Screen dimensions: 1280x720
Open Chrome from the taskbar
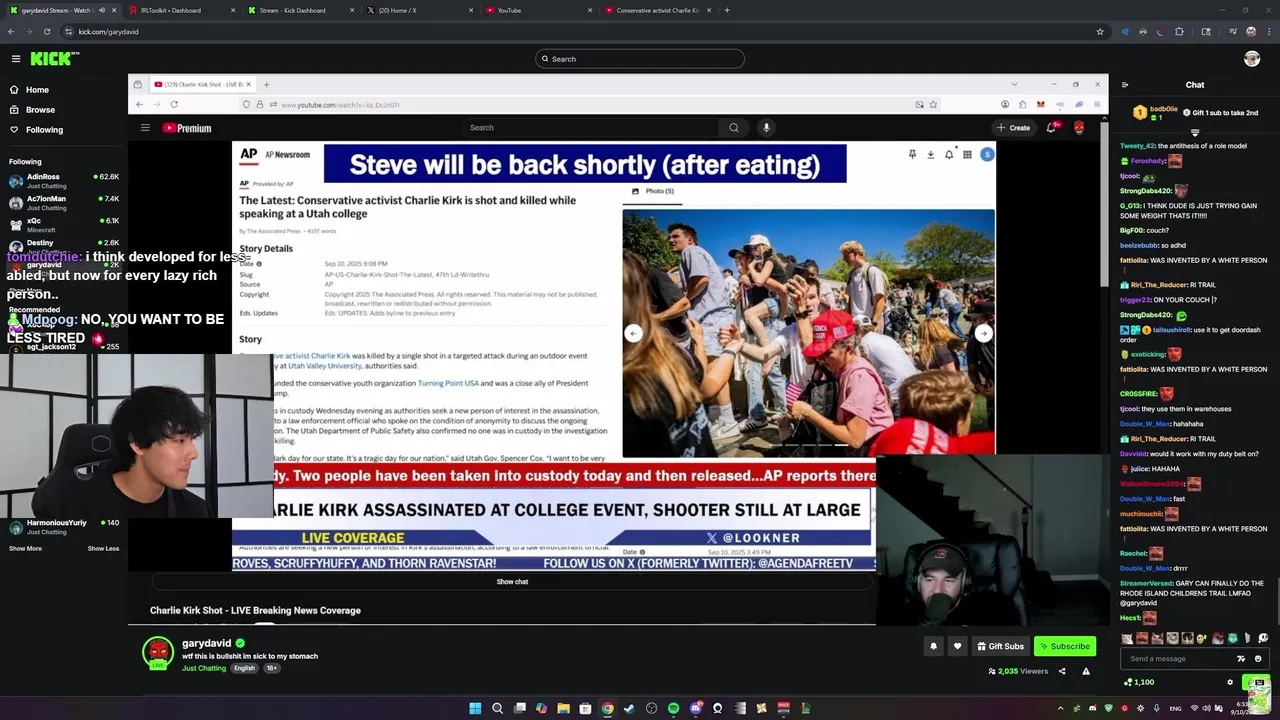[x=607, y=709]
